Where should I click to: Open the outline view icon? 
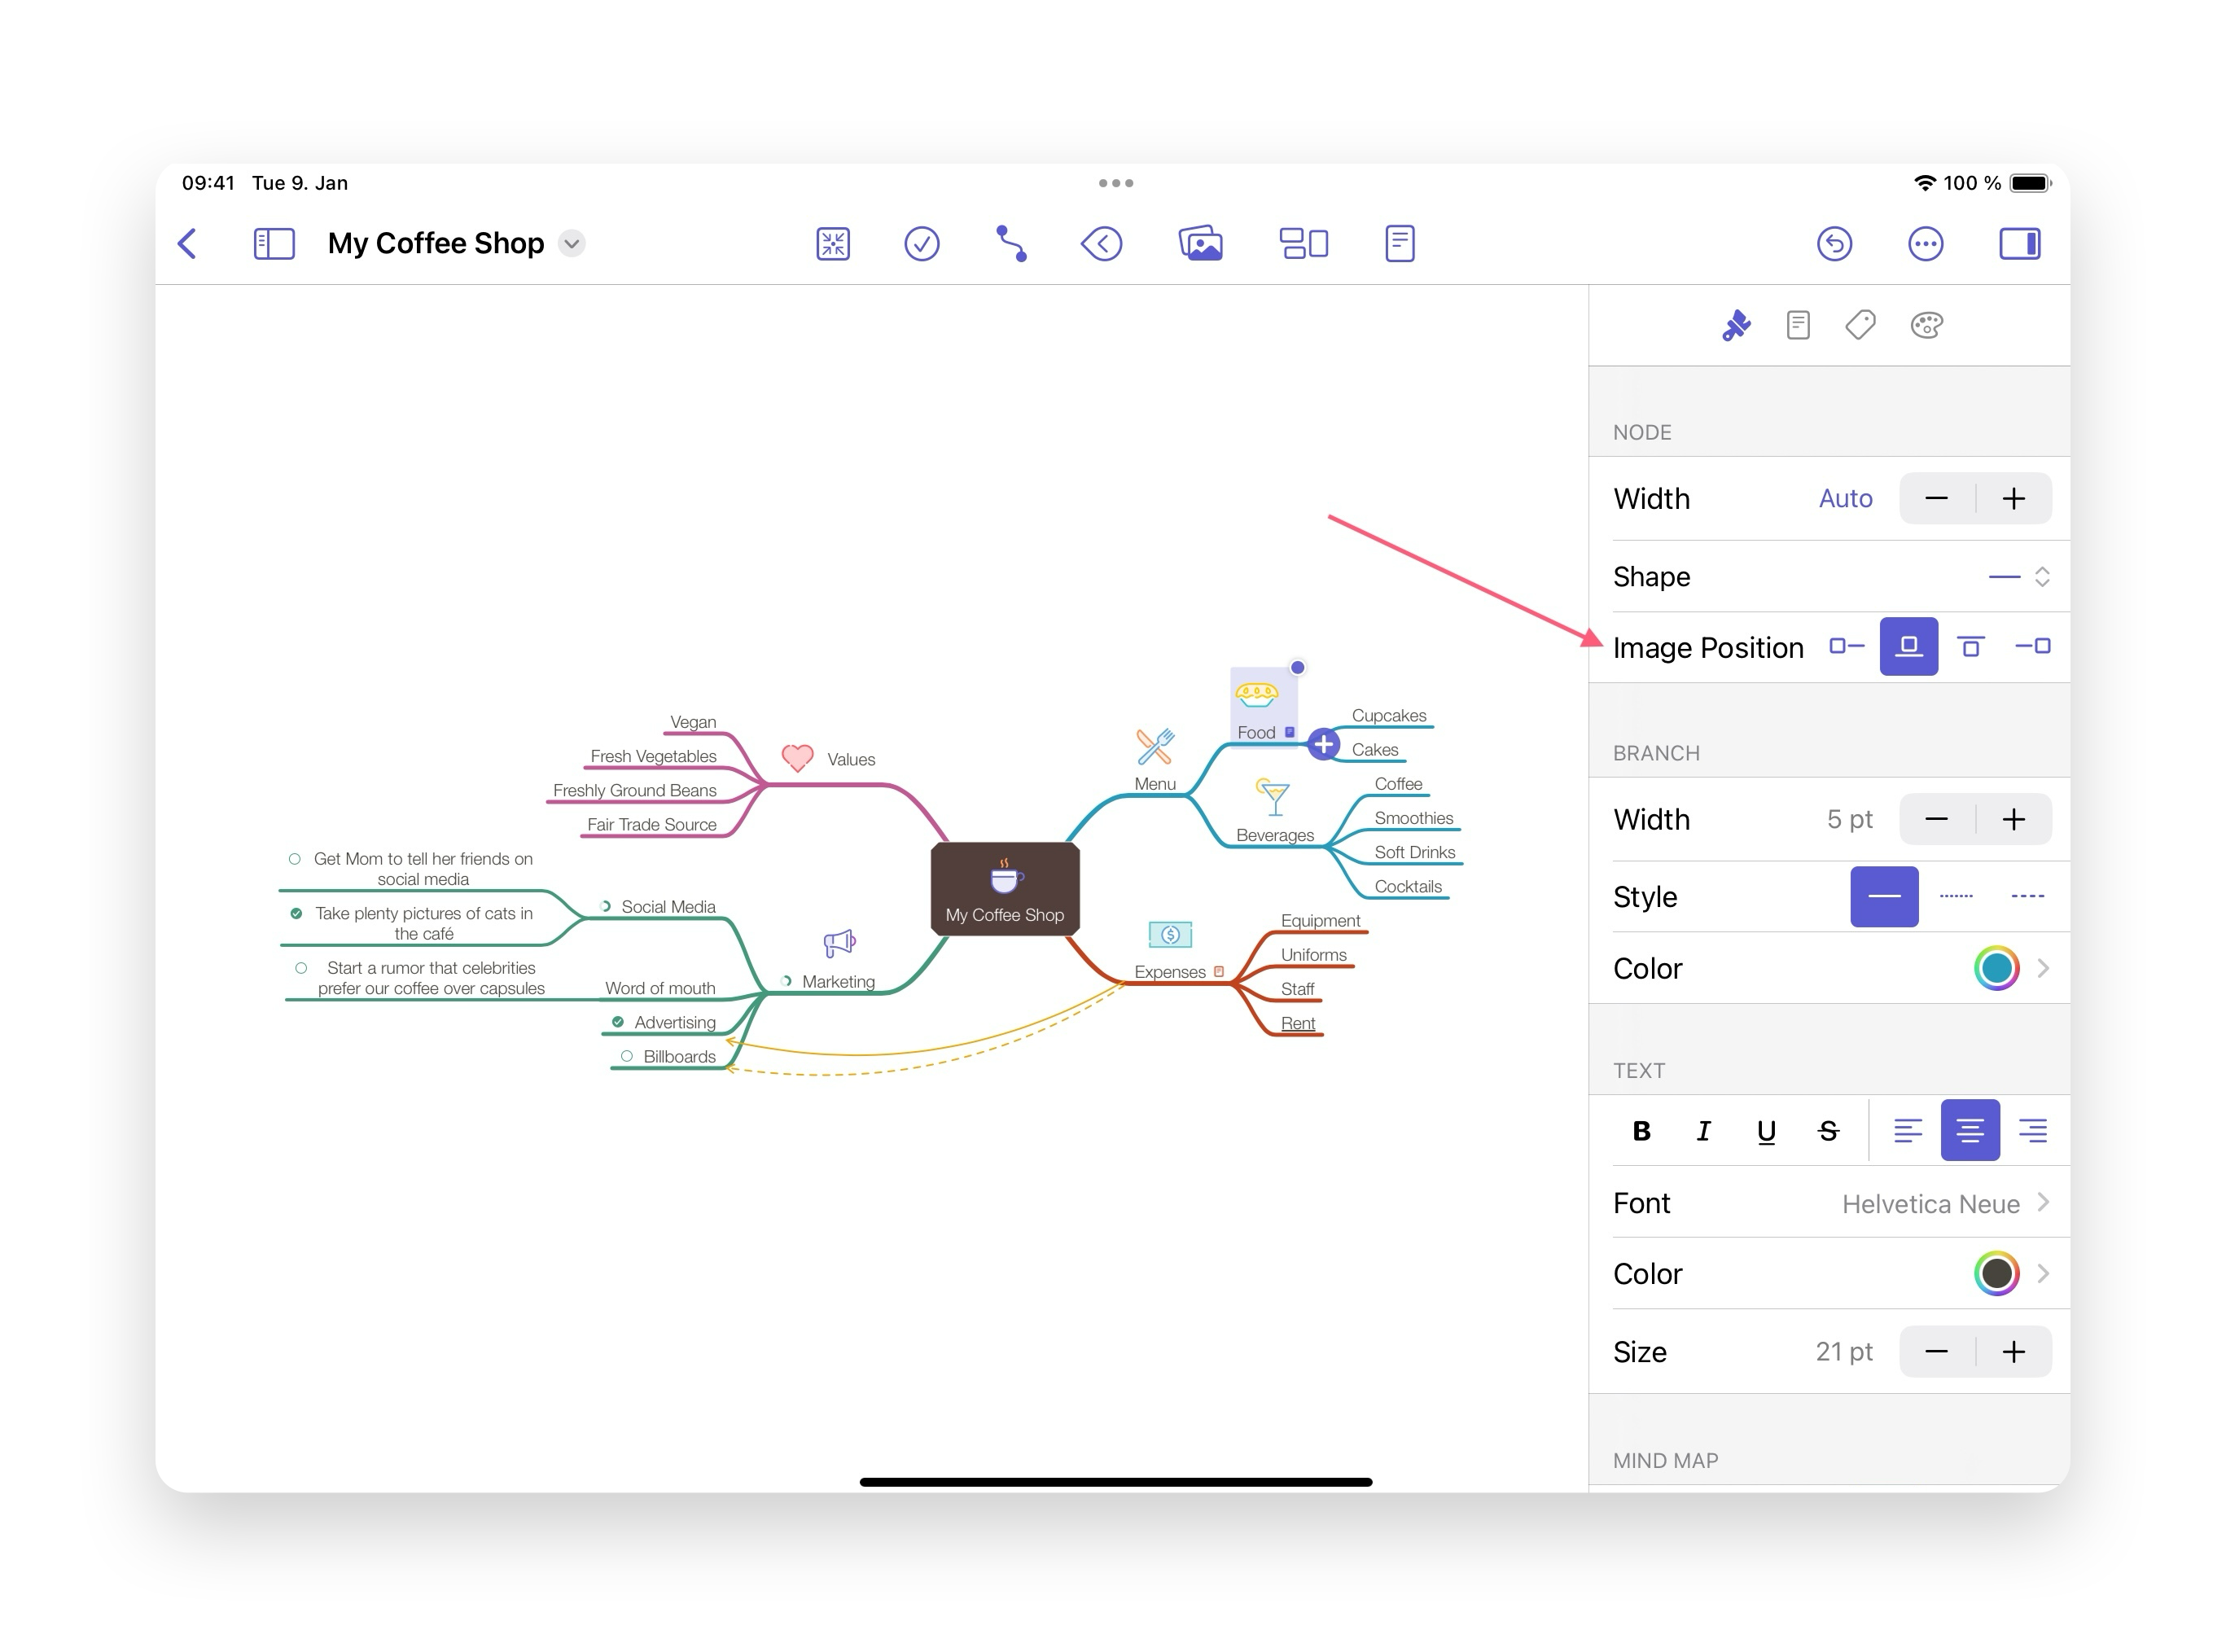1399,243
